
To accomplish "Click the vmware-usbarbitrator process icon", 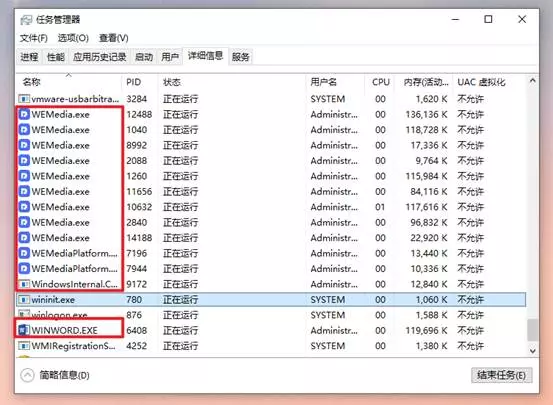I will [x=24, y=99].
